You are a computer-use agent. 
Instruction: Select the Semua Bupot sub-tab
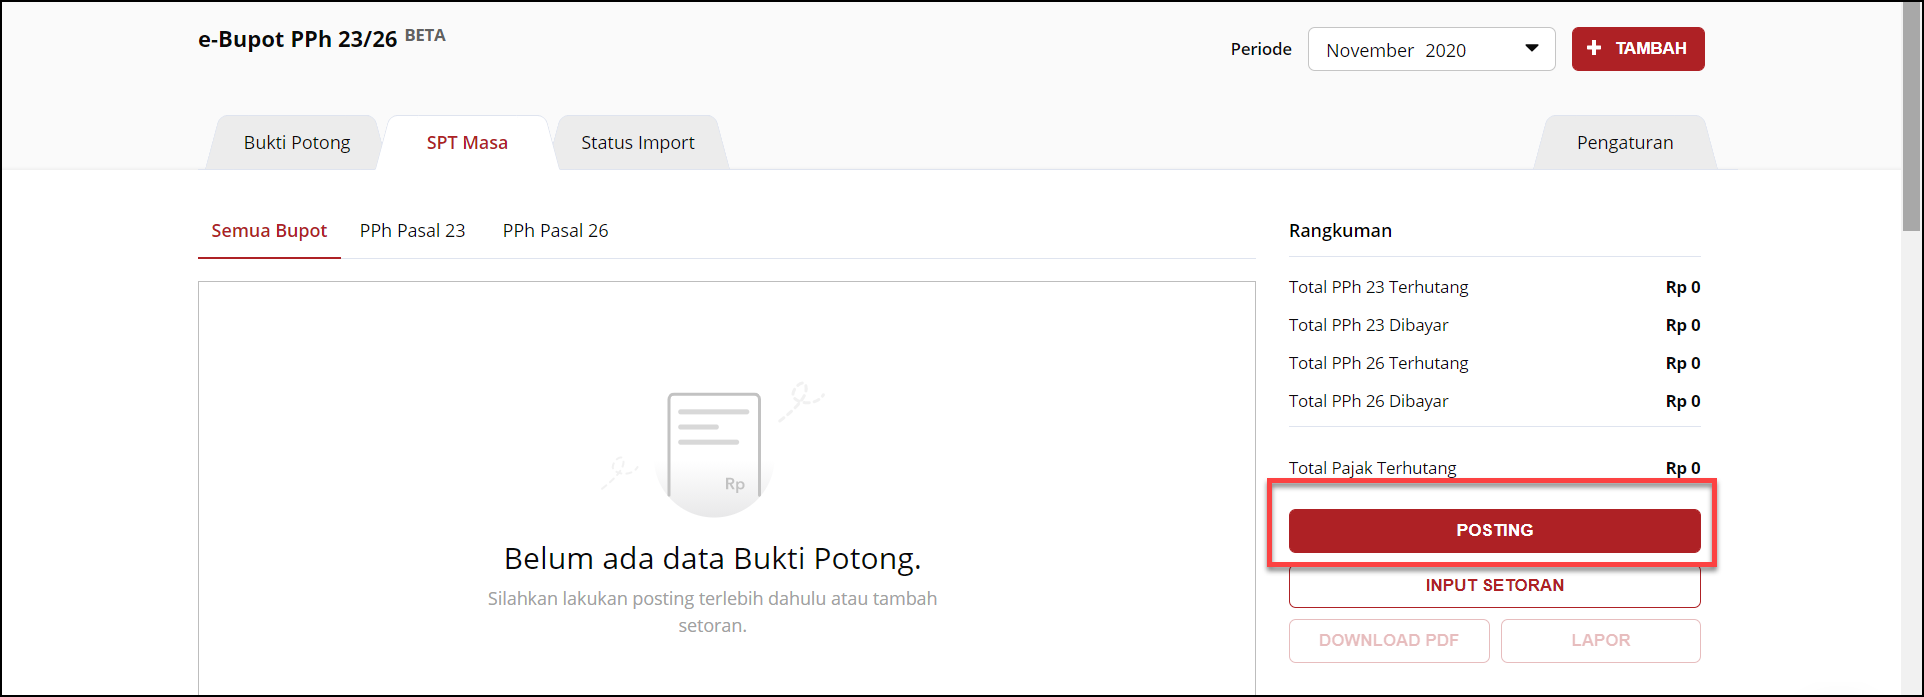click(x=269, y=231)
